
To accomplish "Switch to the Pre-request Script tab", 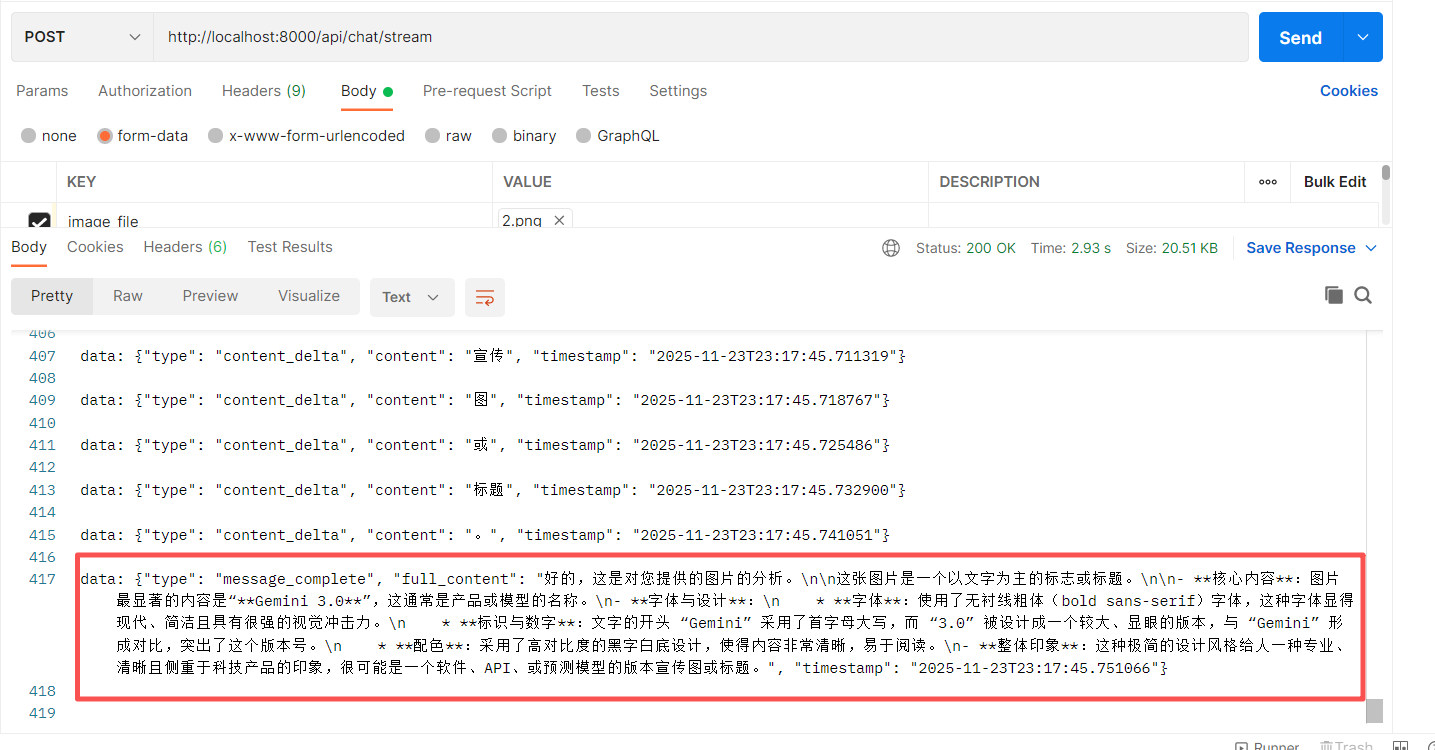I will 487,91.
